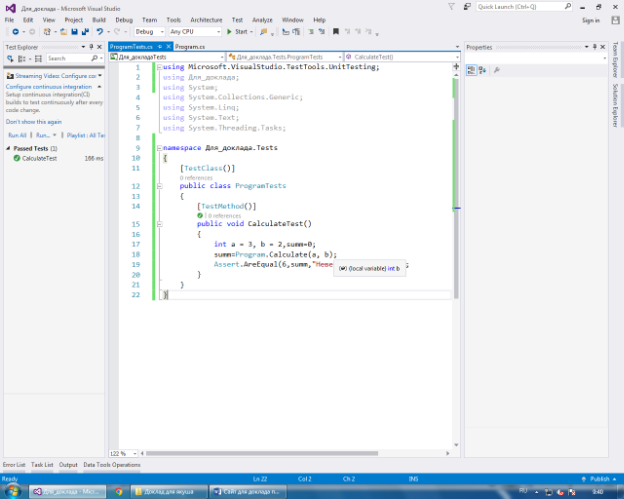Screen dimensions: 624x499
Task: Click the bookmark icon in toolbar
Action: [336, 32]
